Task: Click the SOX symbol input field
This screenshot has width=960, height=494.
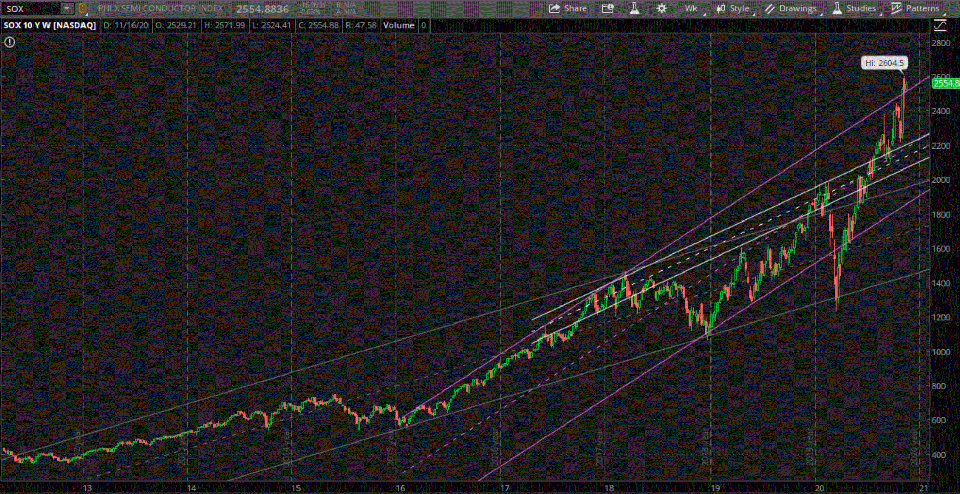Action: tap(31, 9)
